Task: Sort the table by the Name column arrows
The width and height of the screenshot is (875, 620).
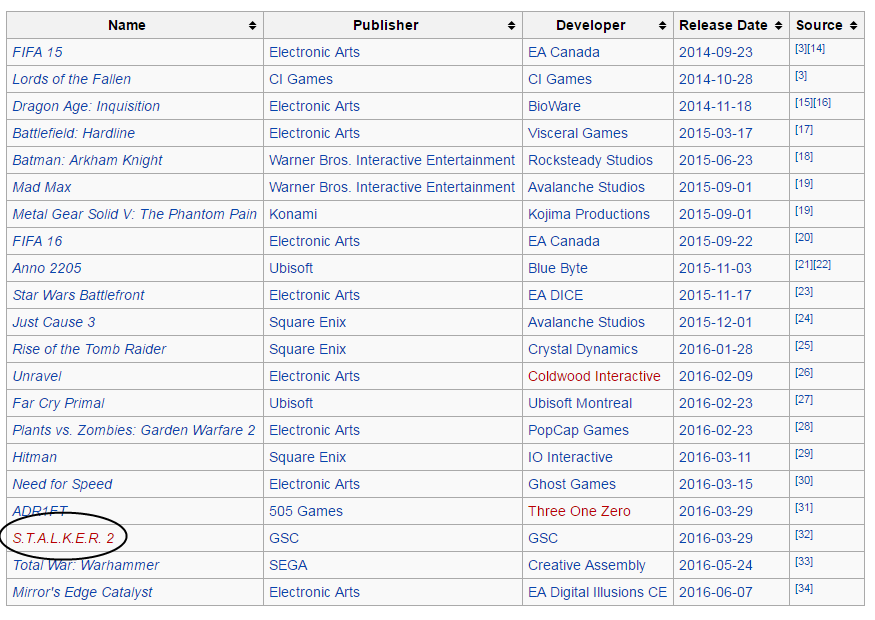Action: [252, 26]
